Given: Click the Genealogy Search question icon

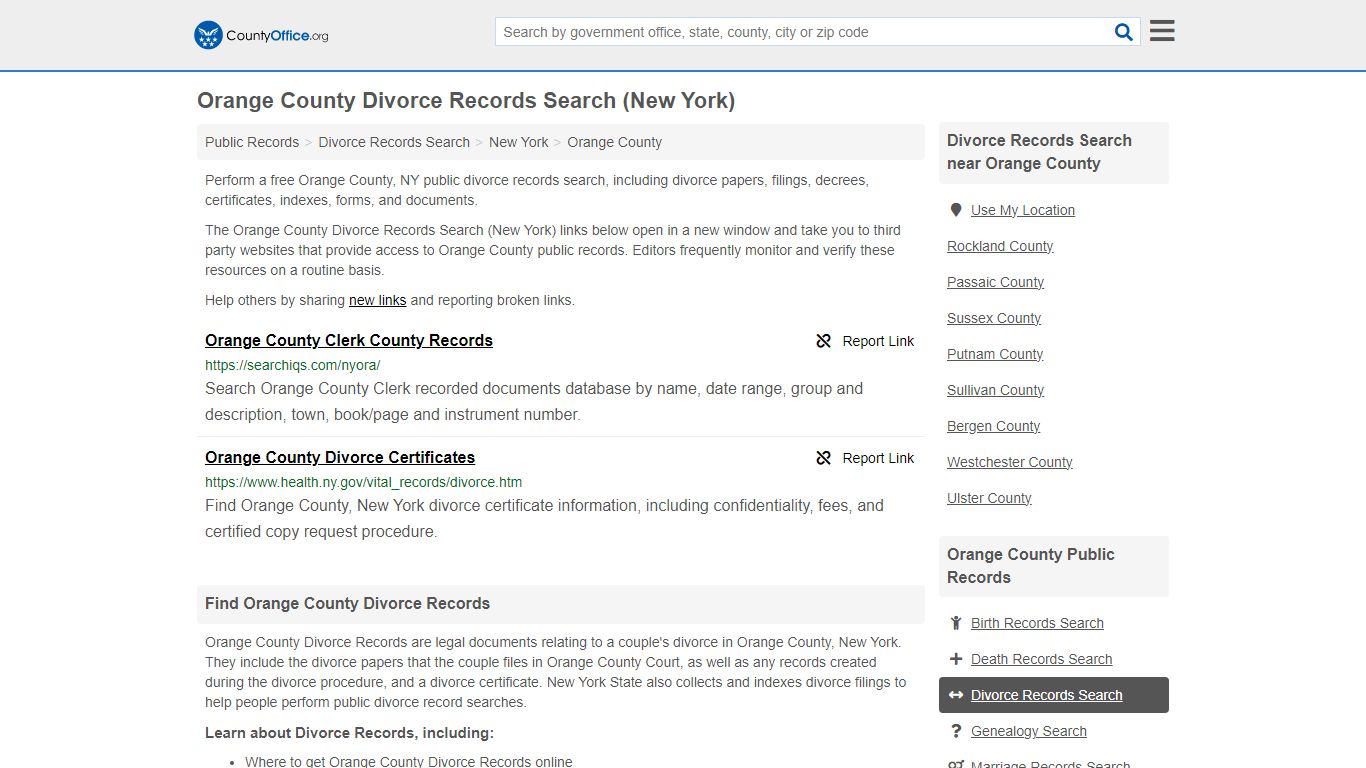Looking at the screenshot, I should (x=956, y=731).
